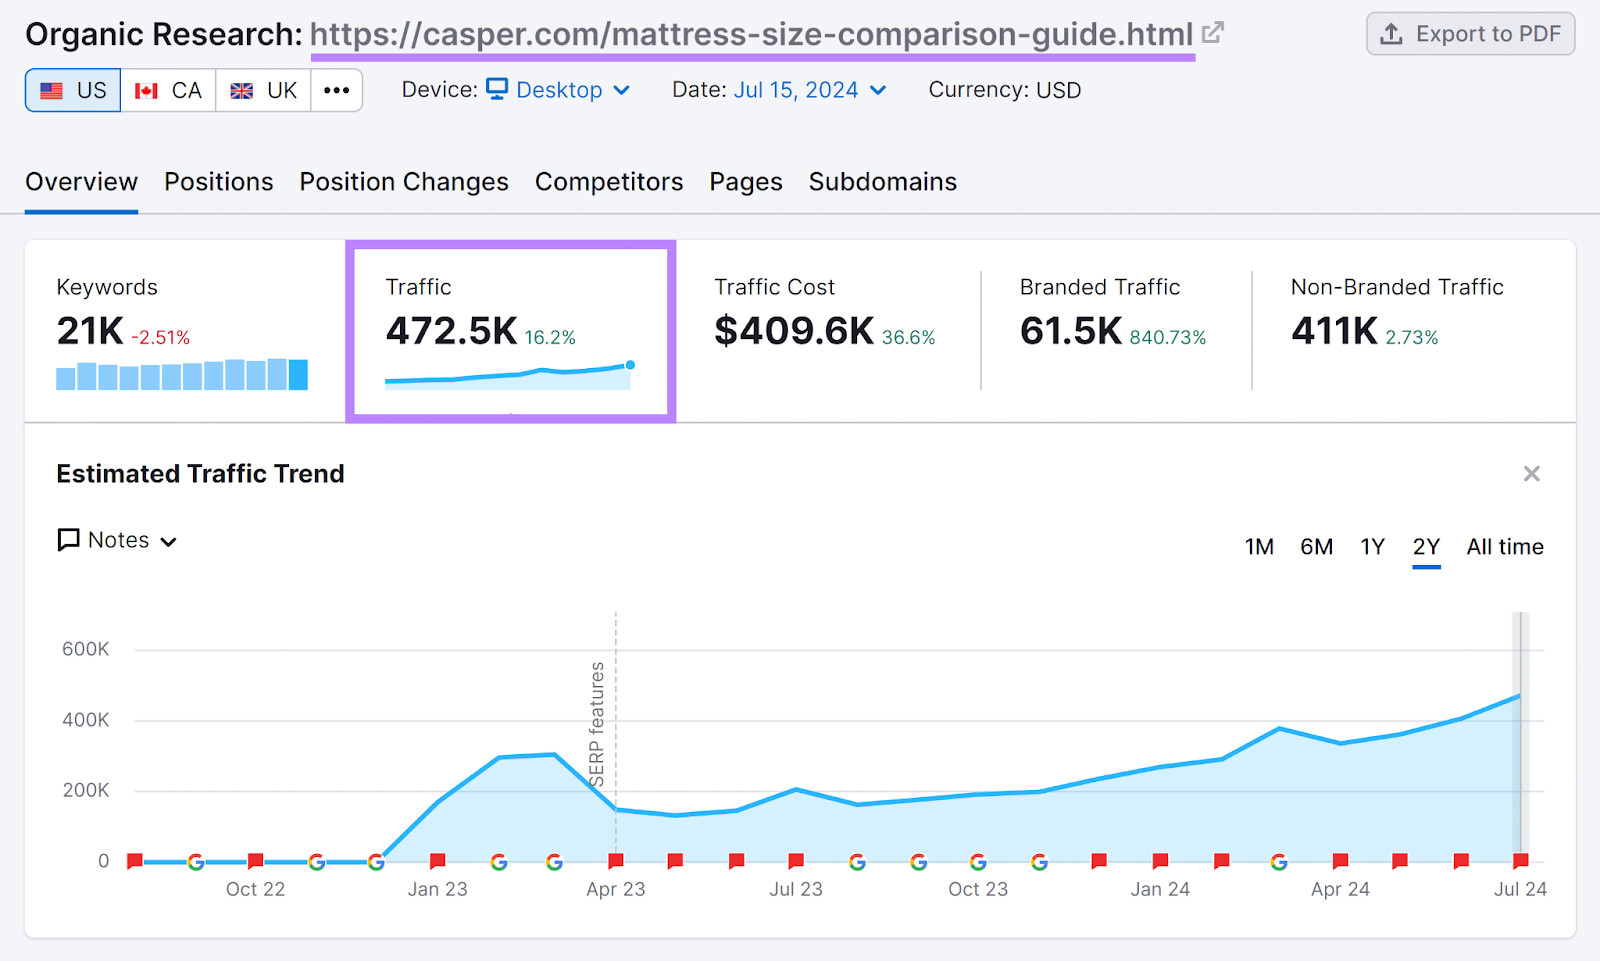Click the Branded Traffic 61.5K value
This screenshot has height=961, width=1600.
(1071, 331)
